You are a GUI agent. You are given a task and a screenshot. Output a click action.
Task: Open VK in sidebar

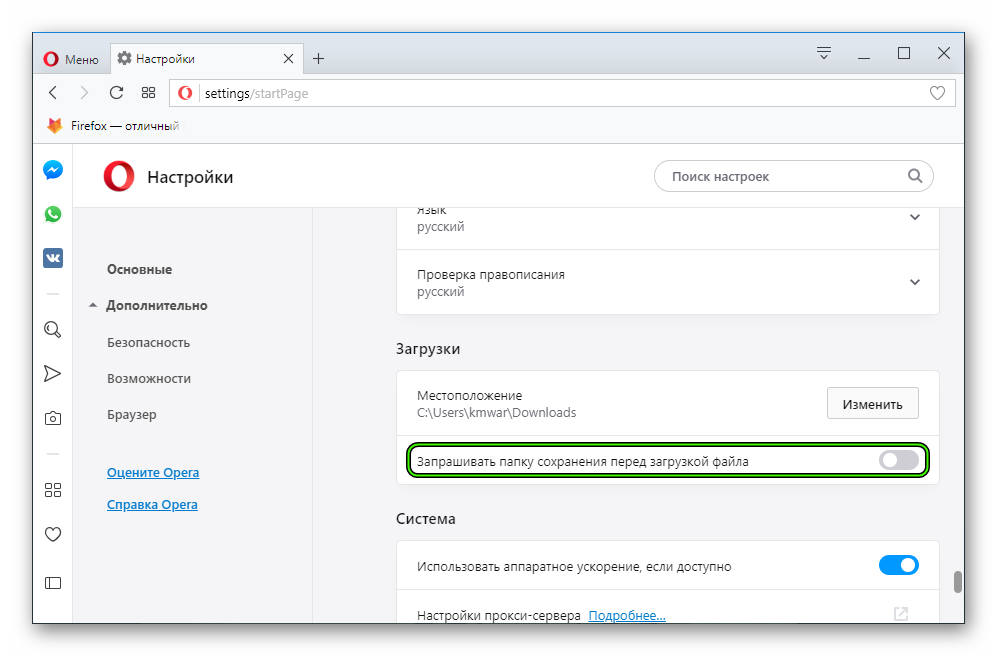pyautogui.click(x=53, y=258)
